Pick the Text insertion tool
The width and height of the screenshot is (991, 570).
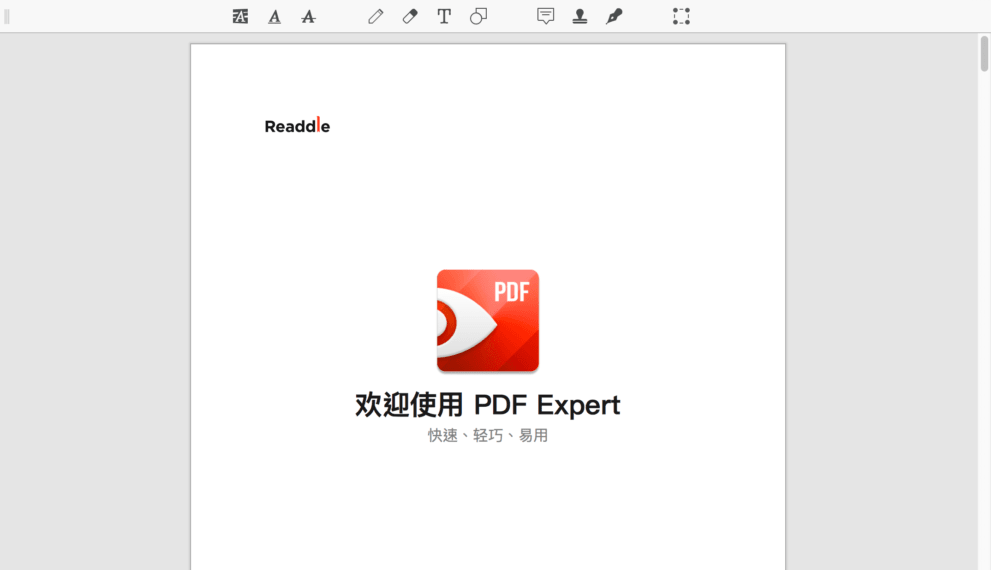[444, 16]
